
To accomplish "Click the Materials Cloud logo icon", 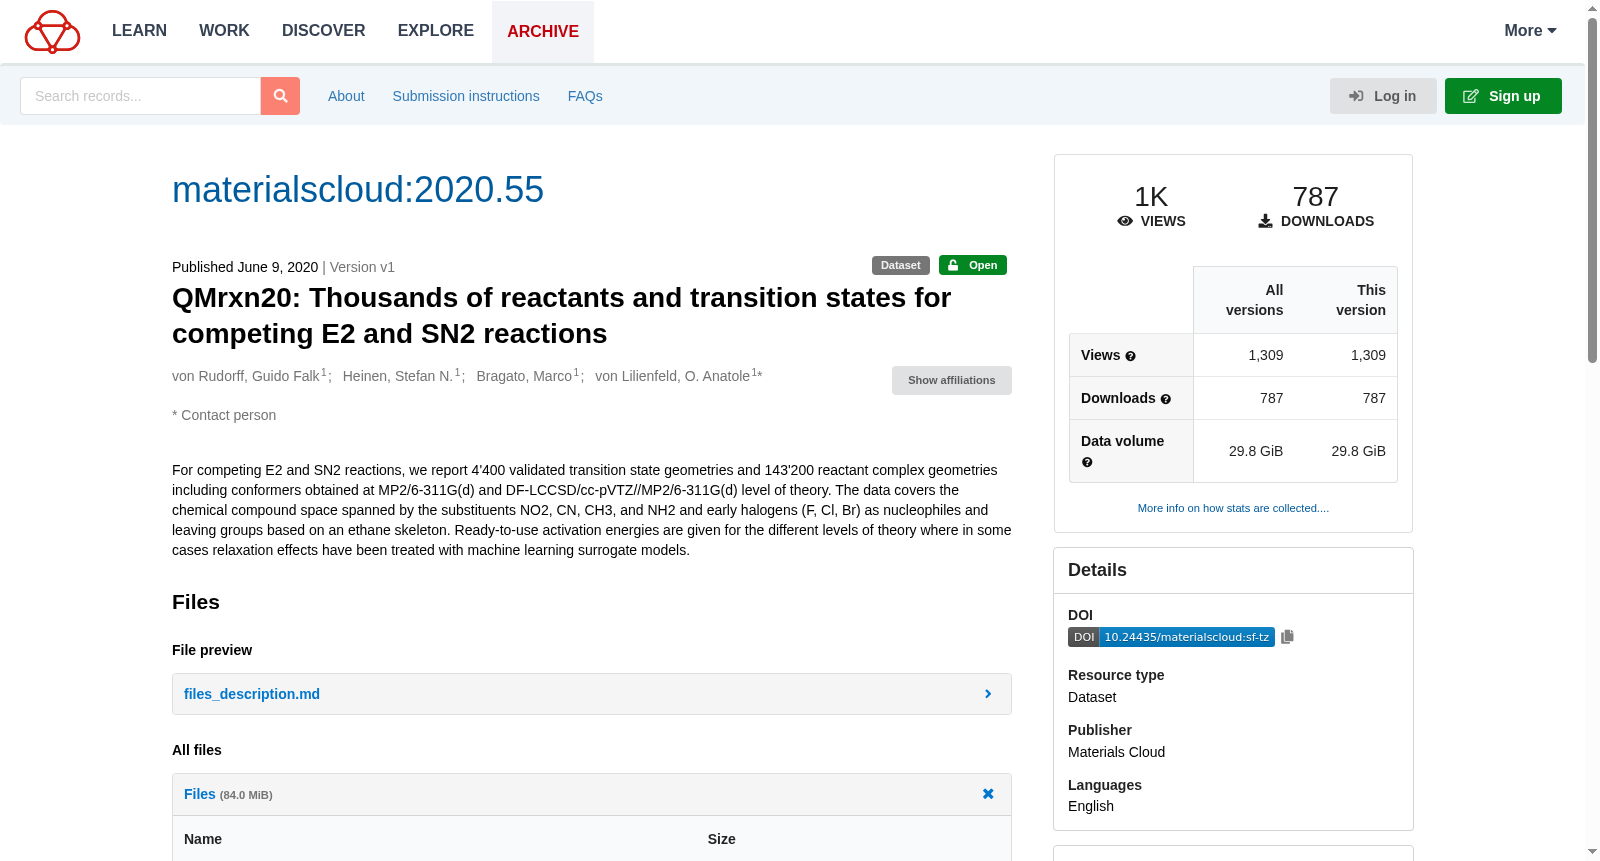I will [52, 31].
